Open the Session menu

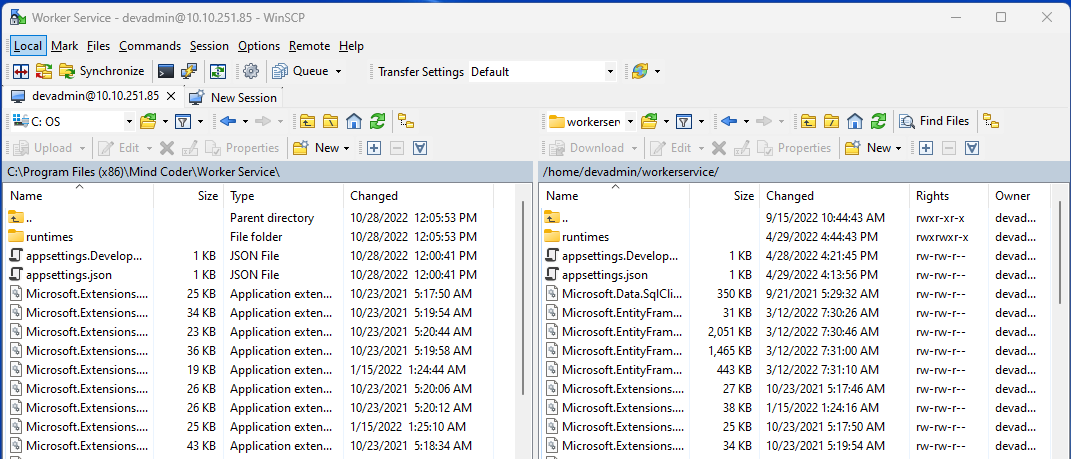point(209,46)
